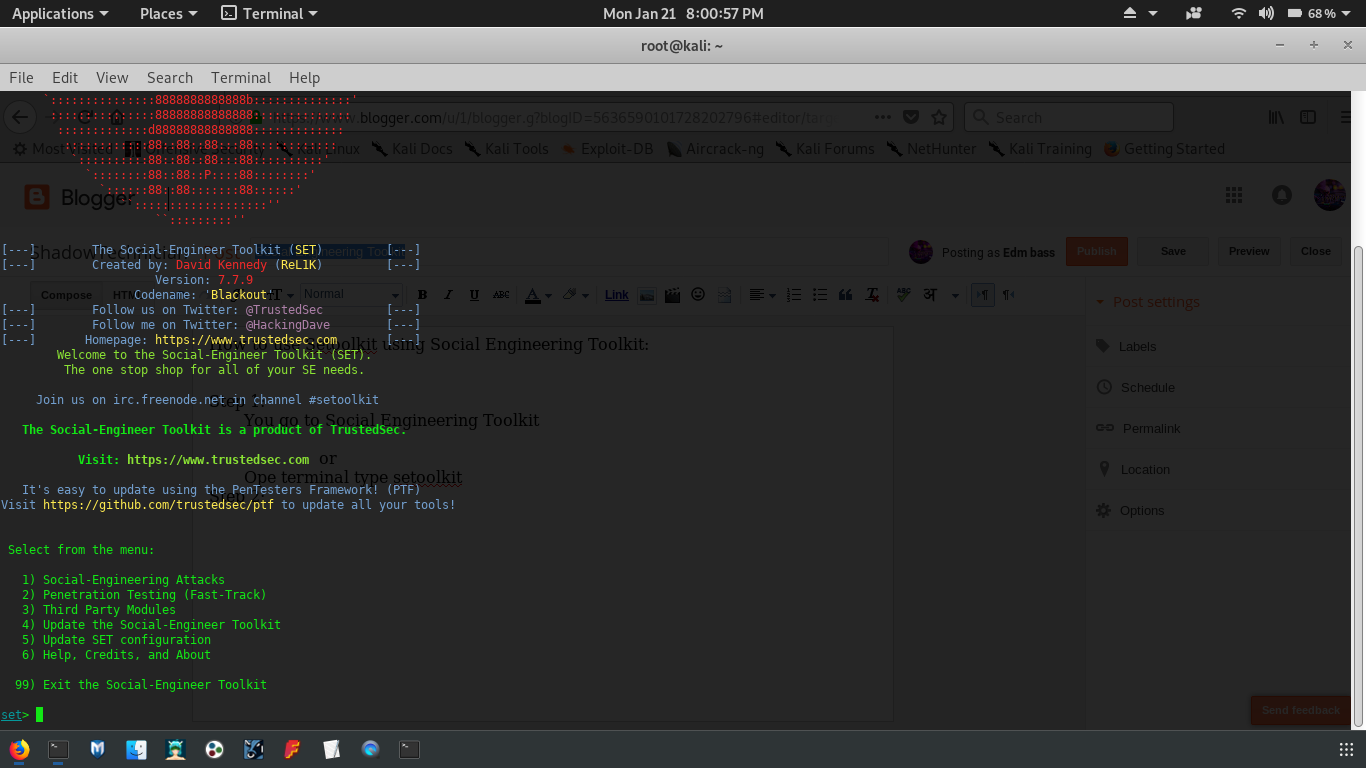Toggle italic in Blogger's editor toolbar

(448, 295)
